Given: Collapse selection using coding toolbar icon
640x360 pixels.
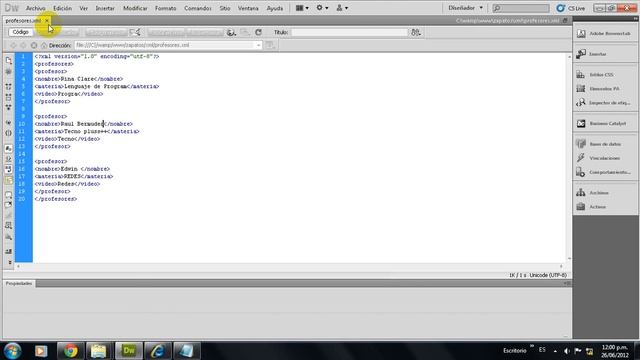Looking at the screenshot, I should click(x=9, y=97).
